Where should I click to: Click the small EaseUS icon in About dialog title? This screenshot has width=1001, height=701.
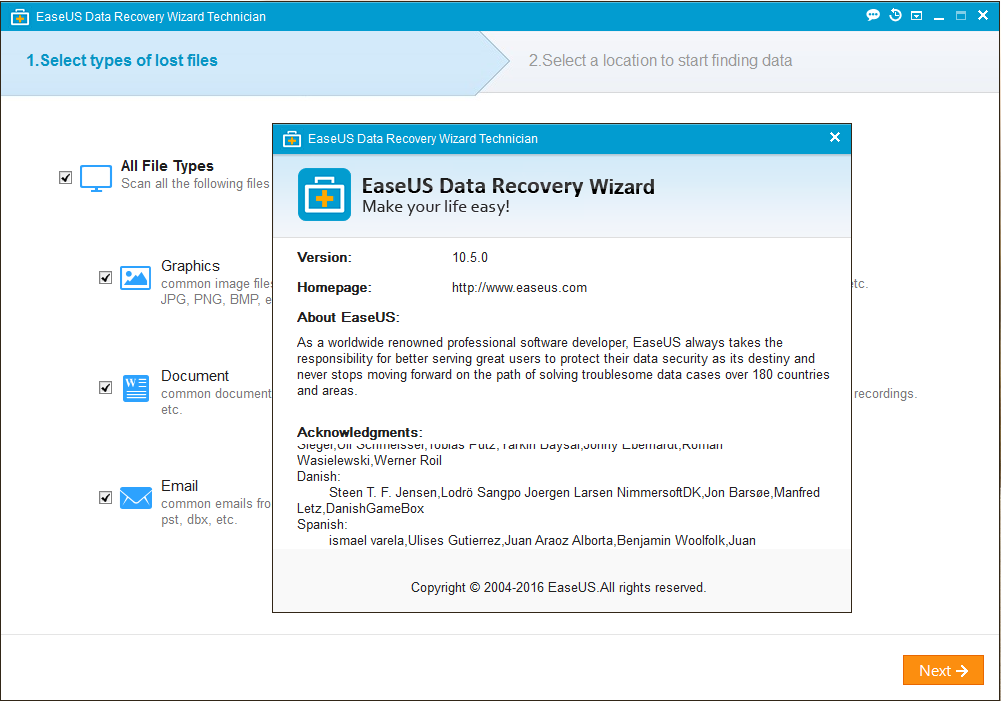click(x=292, y=139)
